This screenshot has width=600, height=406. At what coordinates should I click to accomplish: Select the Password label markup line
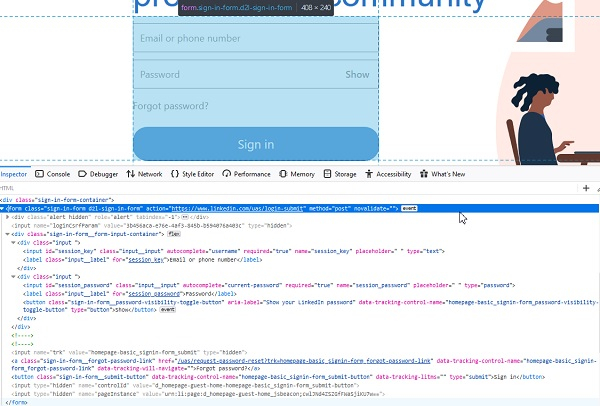click(x=130, y=293)
